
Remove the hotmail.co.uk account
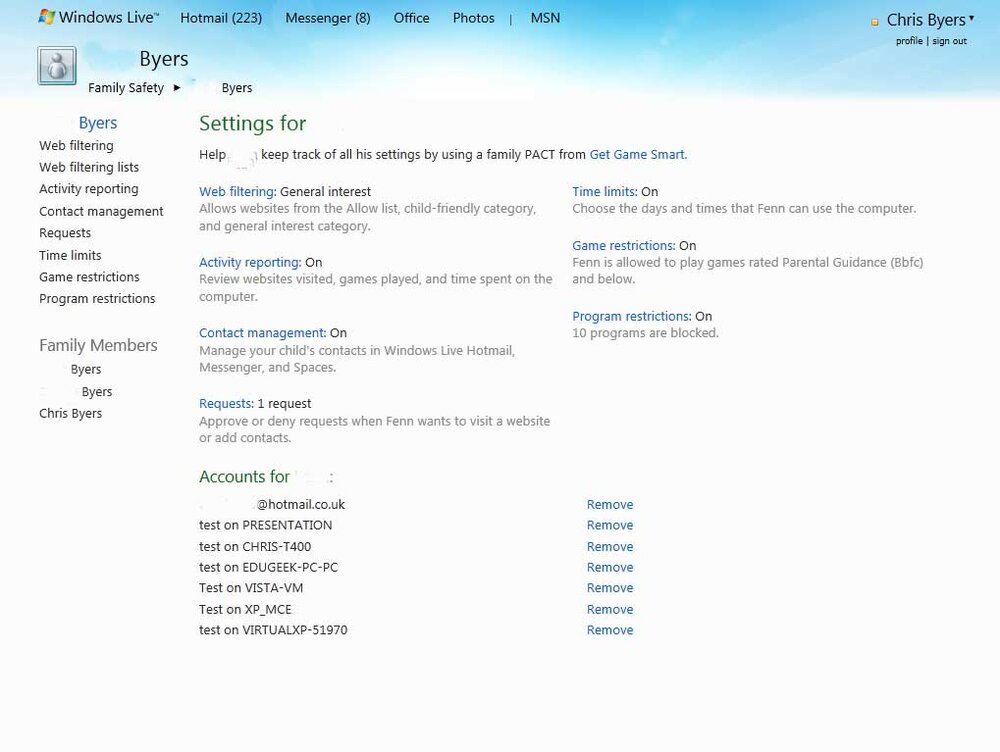coord(610,505)
